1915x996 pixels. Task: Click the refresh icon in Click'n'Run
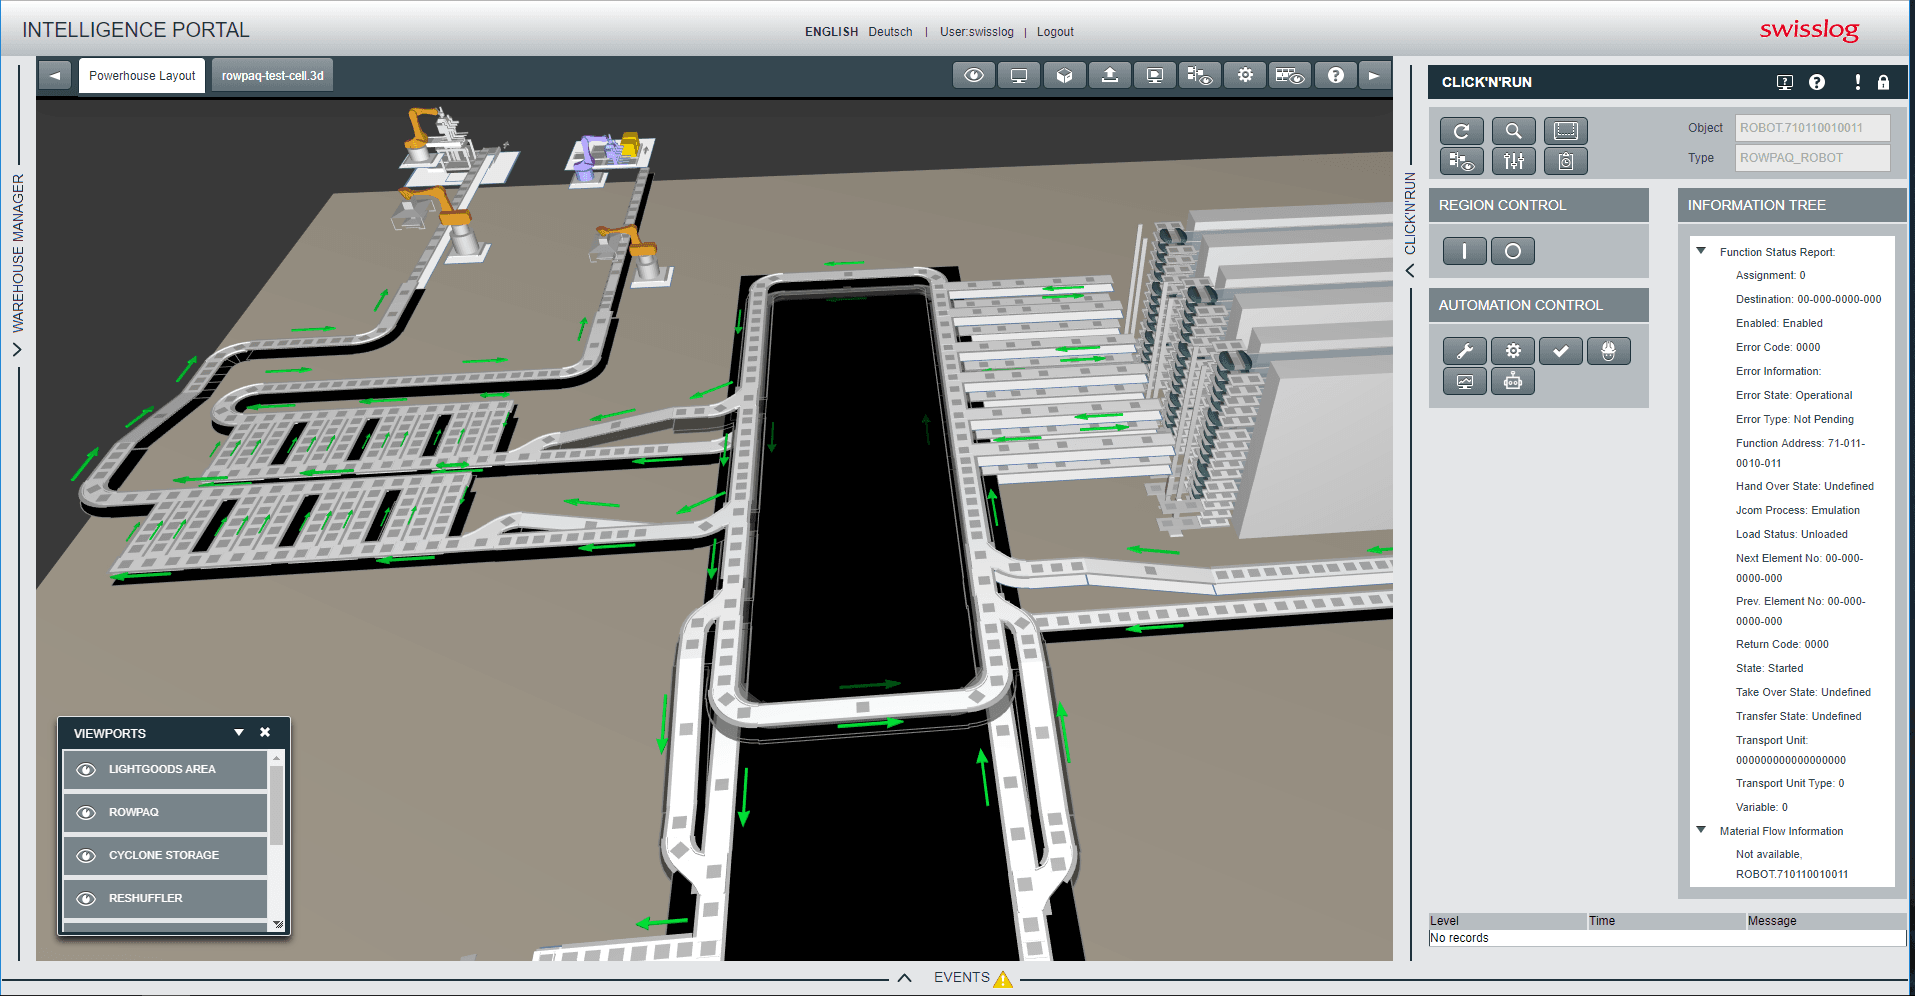pos(1461,131)
